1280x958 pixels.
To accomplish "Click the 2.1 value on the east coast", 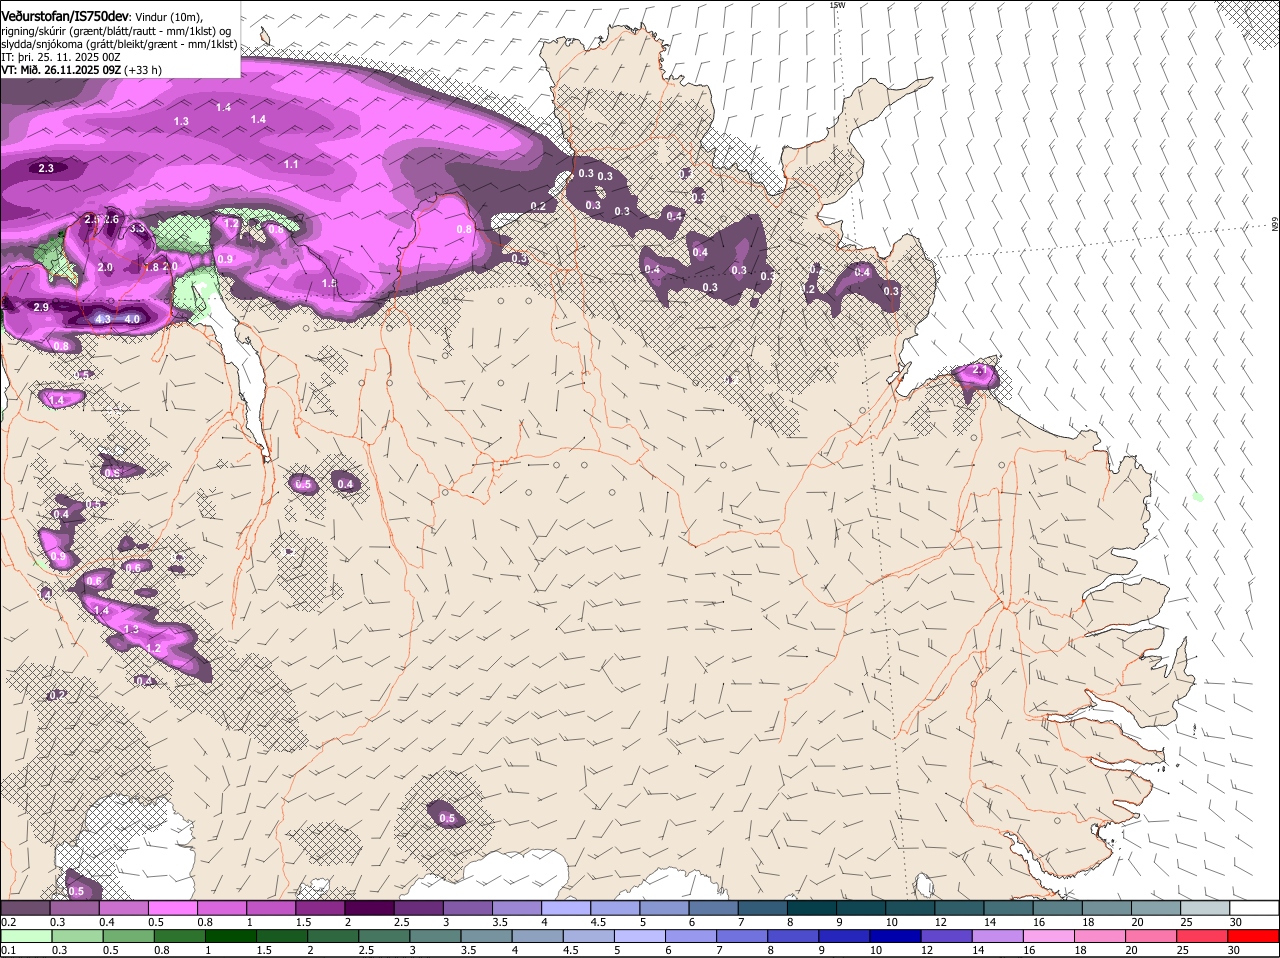I will [x=979, y=371].
